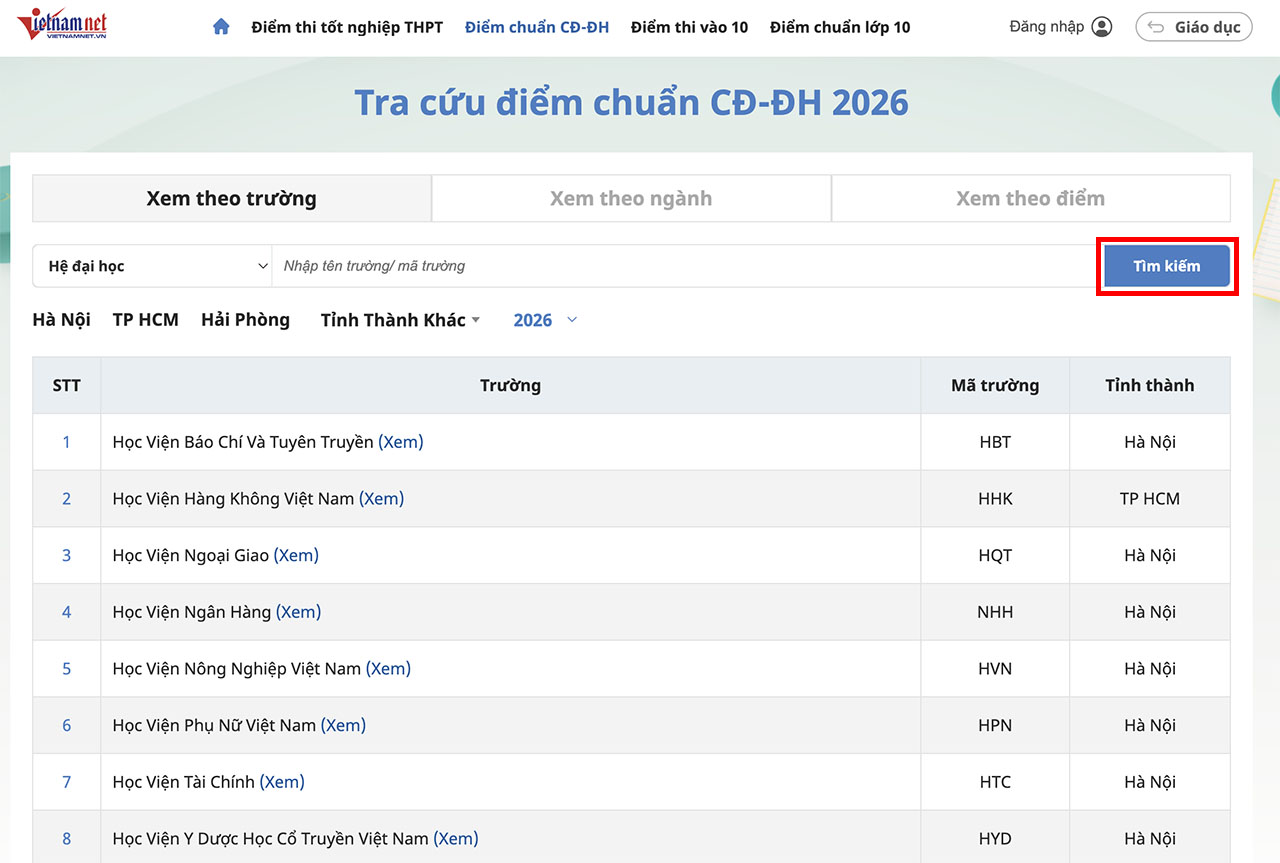
Task: Click the HYD school code cell
Action: [x=995, y=839]
